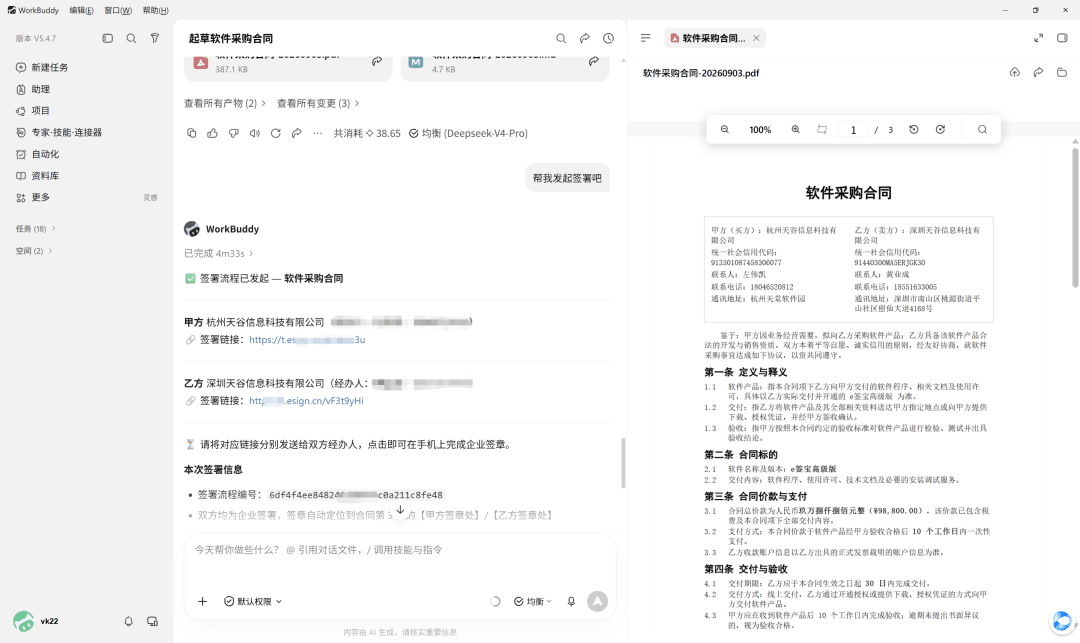Copy the assistant reply

191,134
